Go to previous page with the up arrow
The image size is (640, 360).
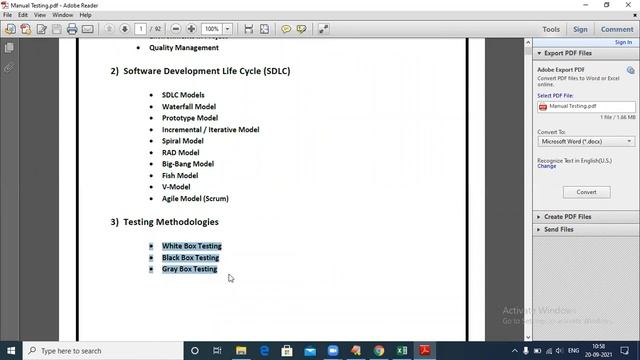click(x=109, y=29)
